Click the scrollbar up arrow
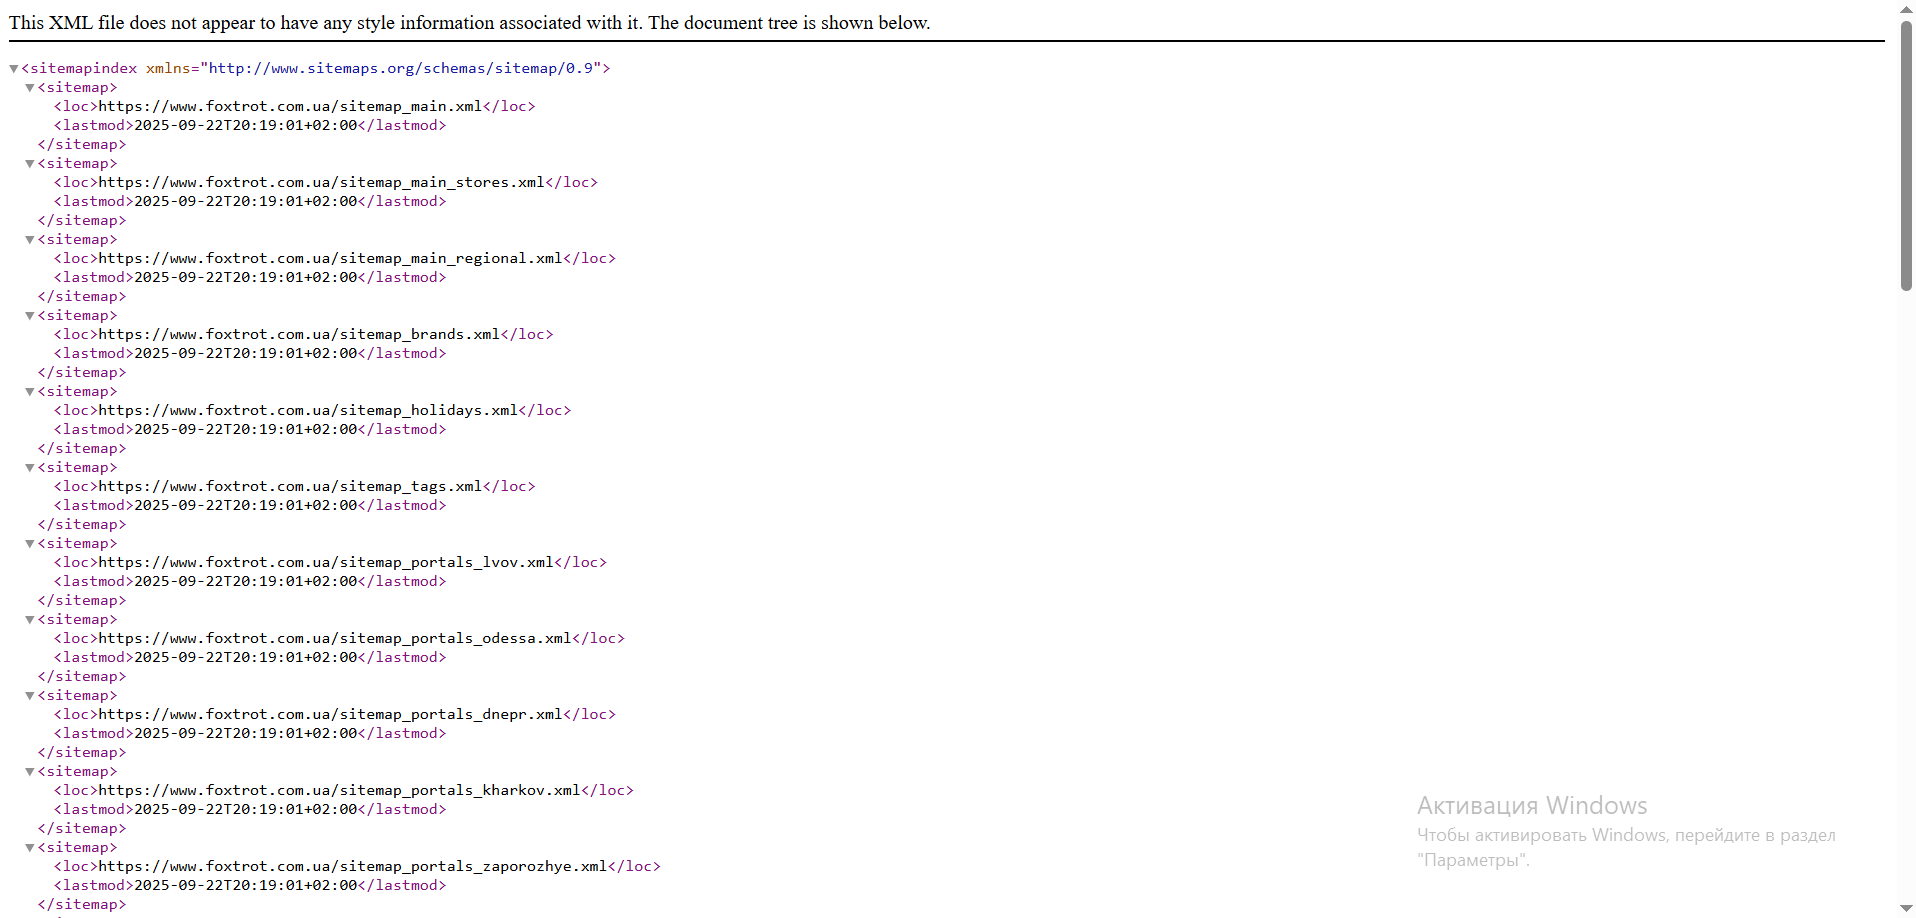Viewport: 1916px width, 918px height. [x=1906, y=8]
